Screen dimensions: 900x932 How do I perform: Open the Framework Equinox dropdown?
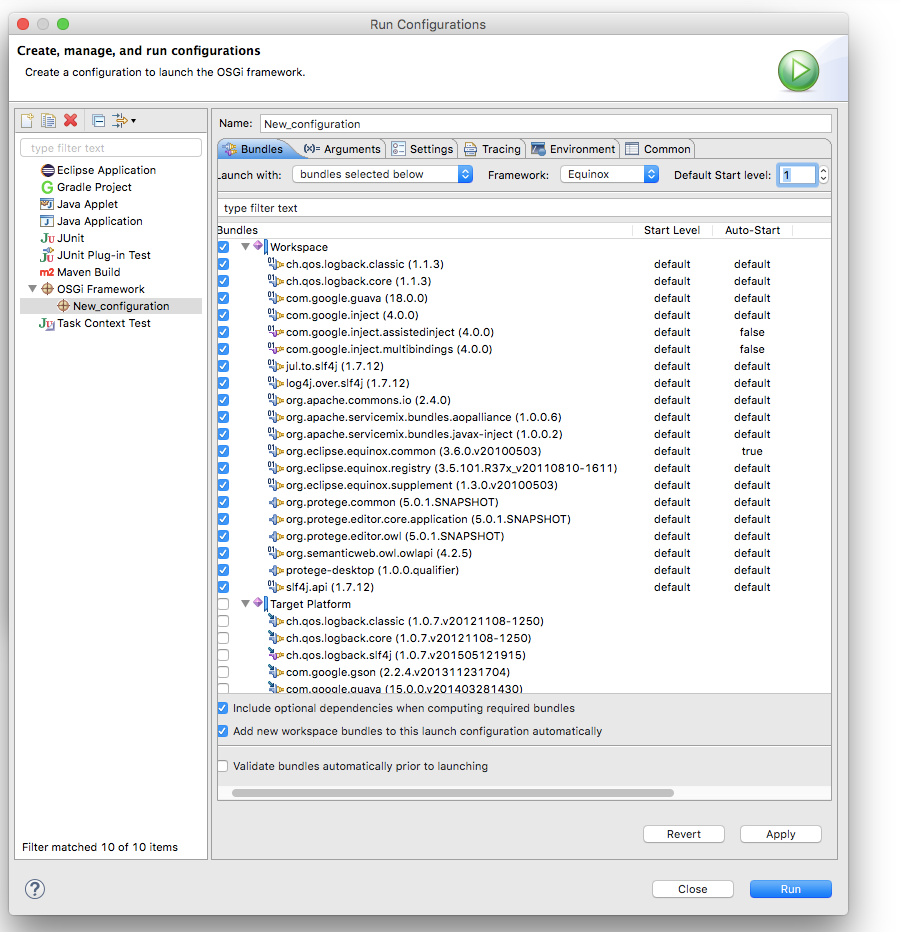(609, 174)
